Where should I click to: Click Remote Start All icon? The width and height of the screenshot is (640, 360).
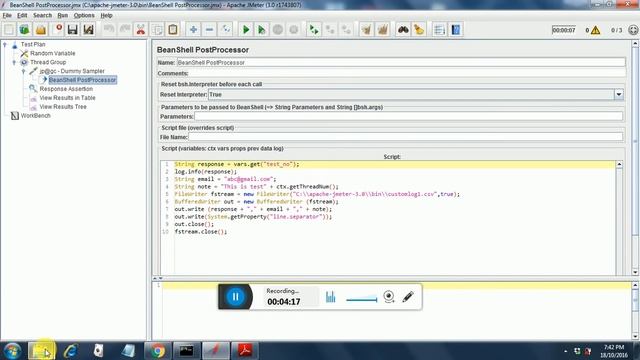point(314,29)
